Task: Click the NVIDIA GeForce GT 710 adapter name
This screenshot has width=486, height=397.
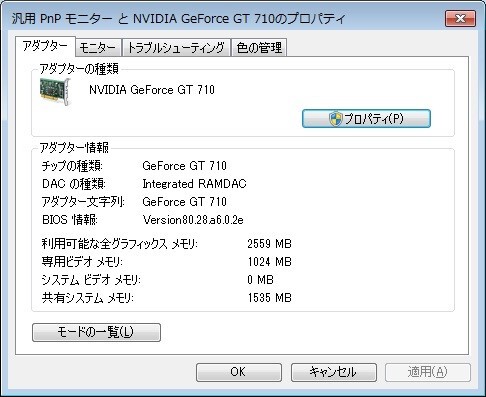Action: coord(152,90)
